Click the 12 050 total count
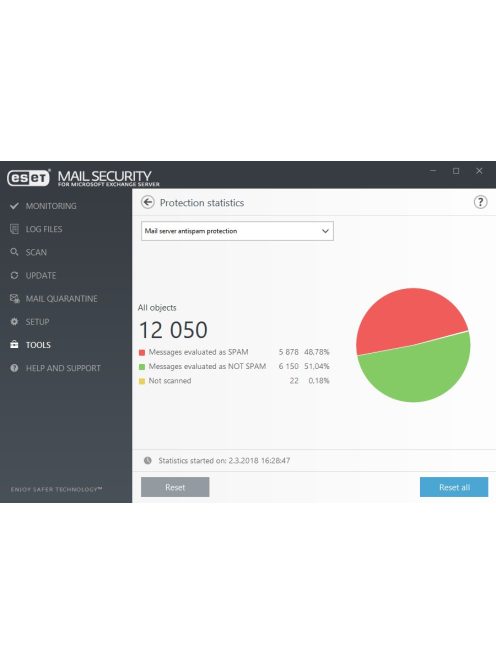496x664 pixels. pyautogui.click(x=173, y=330)
